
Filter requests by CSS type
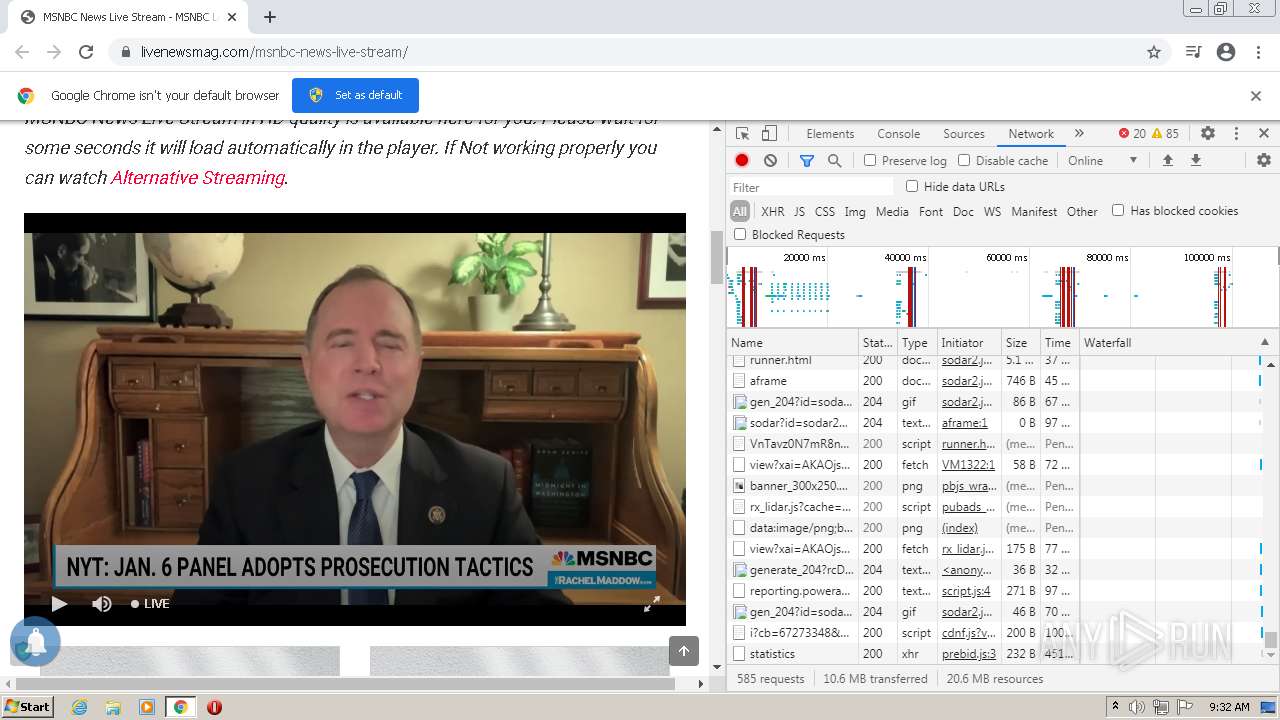(x=825, y=211)
